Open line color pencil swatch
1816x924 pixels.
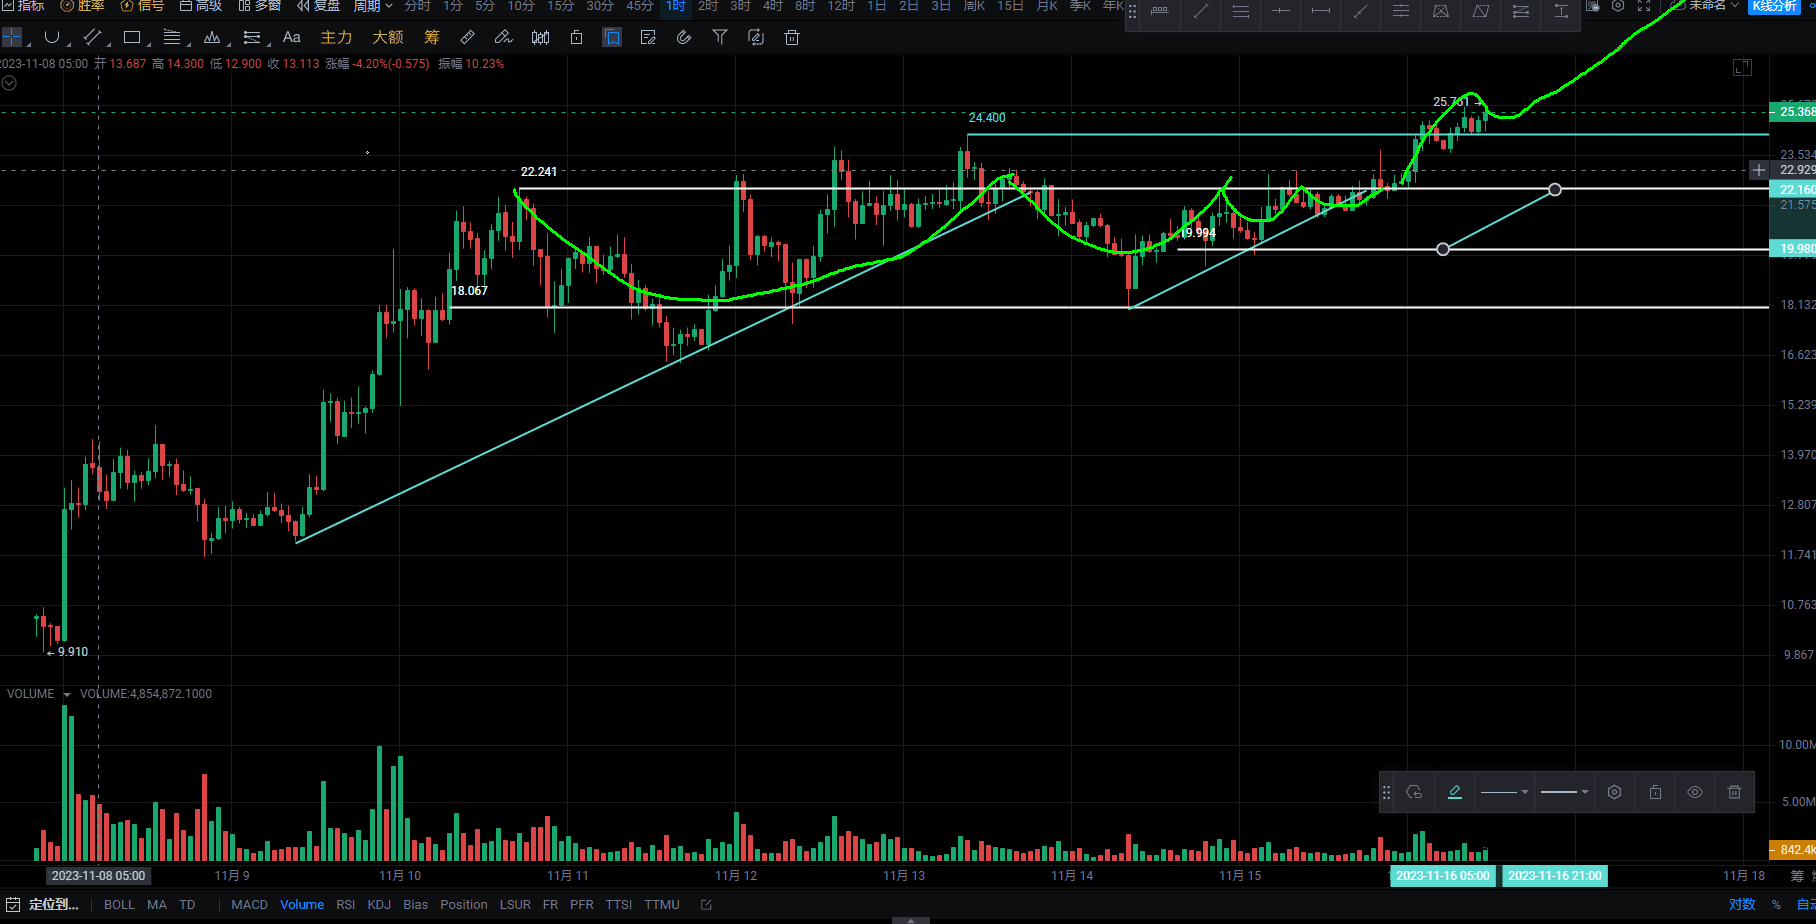pos(1455,792)
